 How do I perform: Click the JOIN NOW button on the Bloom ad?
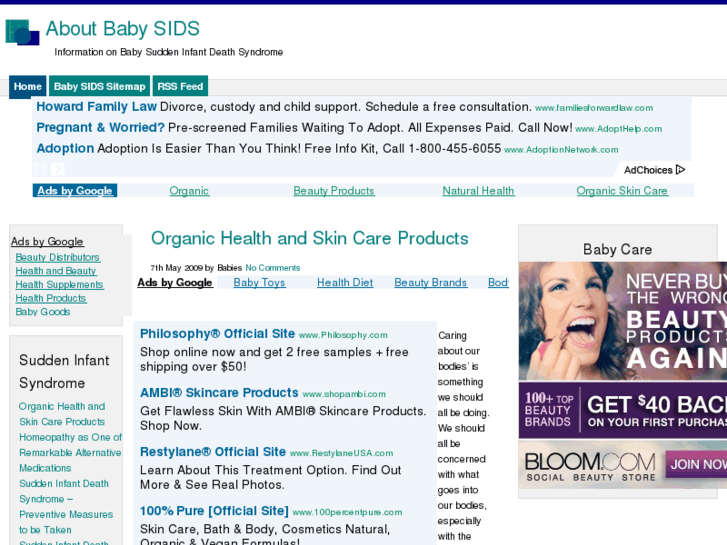(696, 464)
